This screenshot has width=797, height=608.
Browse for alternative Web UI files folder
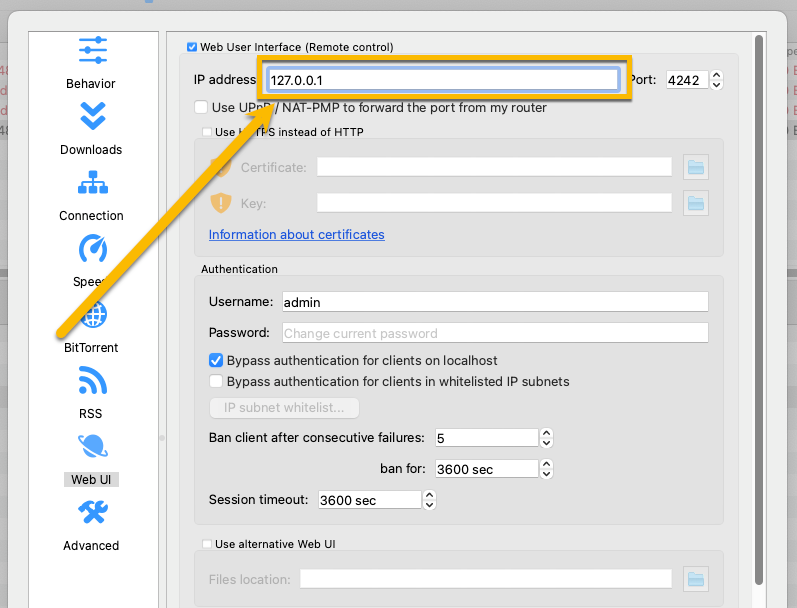[696, 578]
